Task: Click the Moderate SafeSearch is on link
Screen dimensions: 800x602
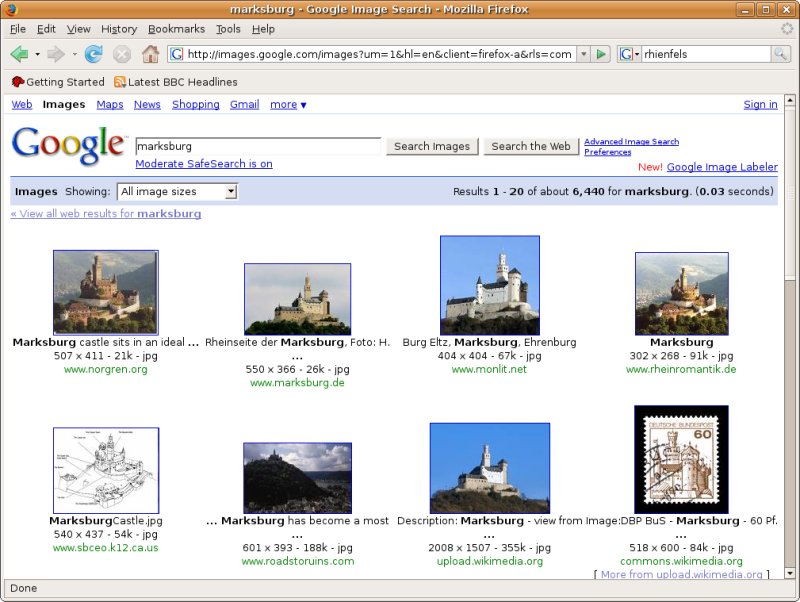Action: tap(204, 164)
